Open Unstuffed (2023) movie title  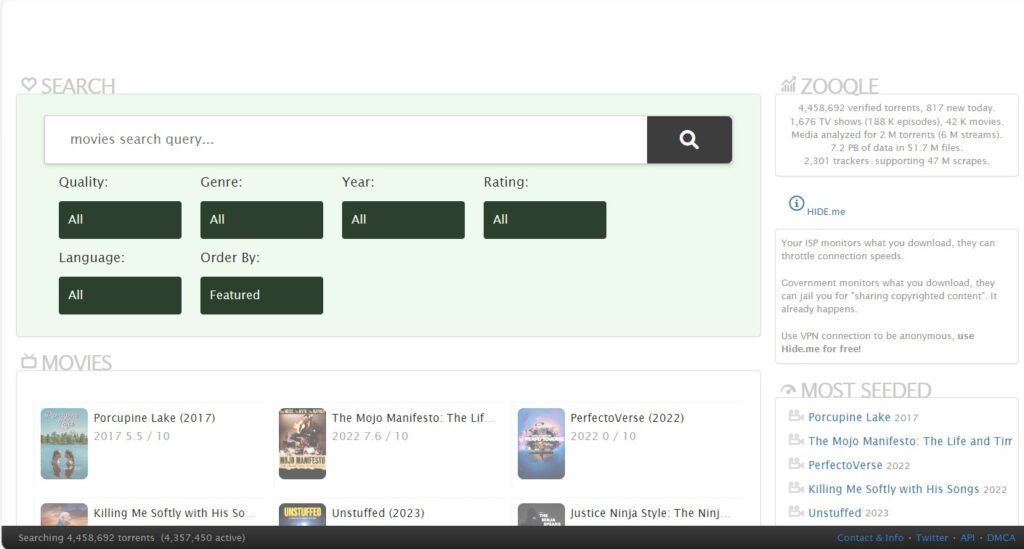tap(378, 513)
